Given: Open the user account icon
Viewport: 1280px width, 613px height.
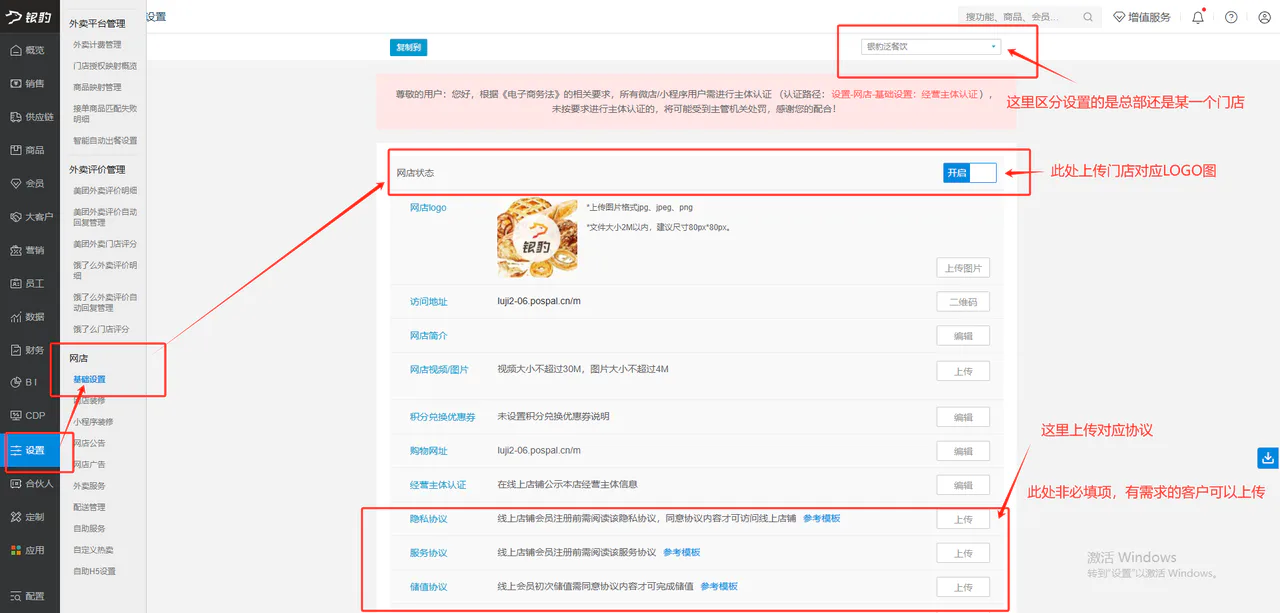Looking at the screenshot, I should 1264,17.
